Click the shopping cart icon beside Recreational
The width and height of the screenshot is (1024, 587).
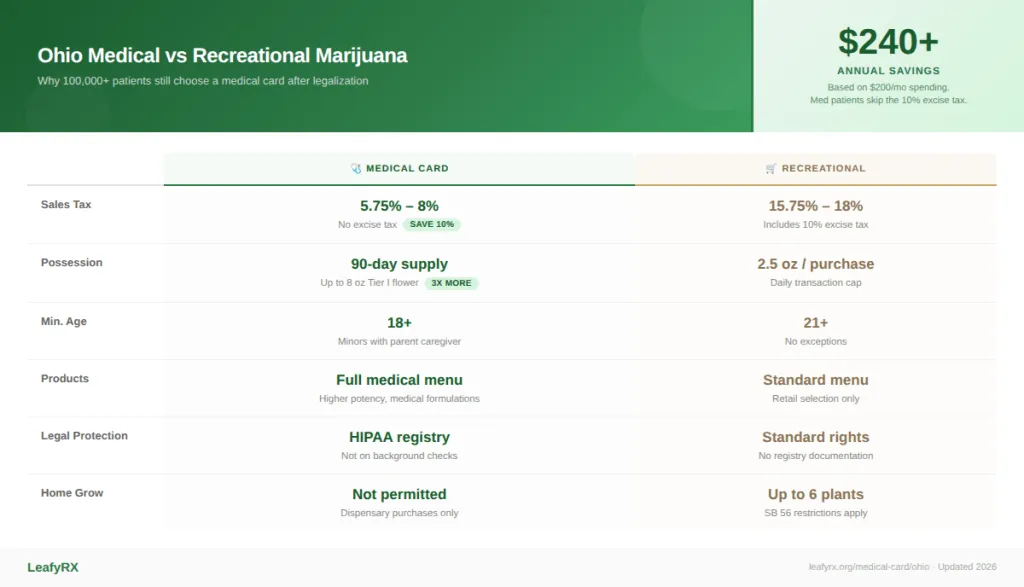pyautogui.click(x=771, y=168)
